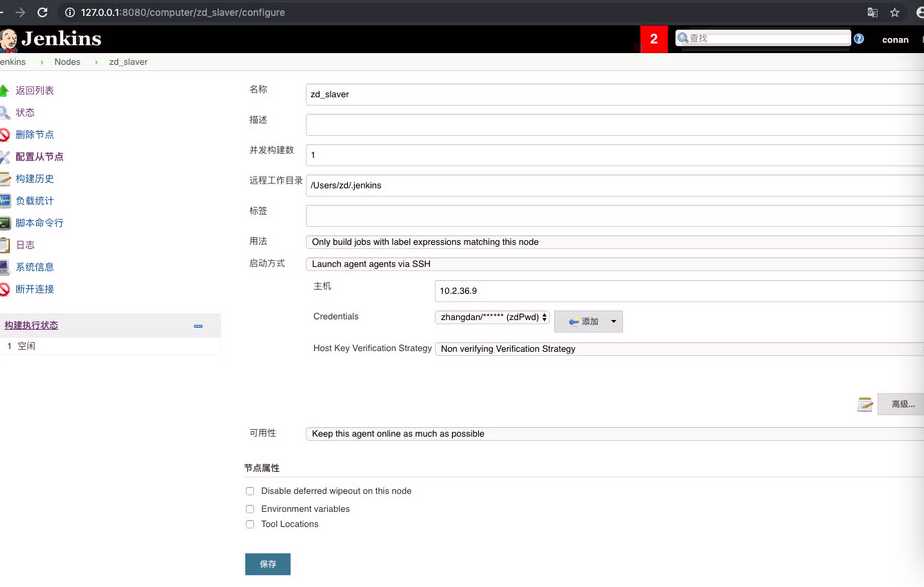Open the 断开连接 sidebar link
The height and width of the screenshot is (587, 924).
pyautogui.click(x=35, y=289)
